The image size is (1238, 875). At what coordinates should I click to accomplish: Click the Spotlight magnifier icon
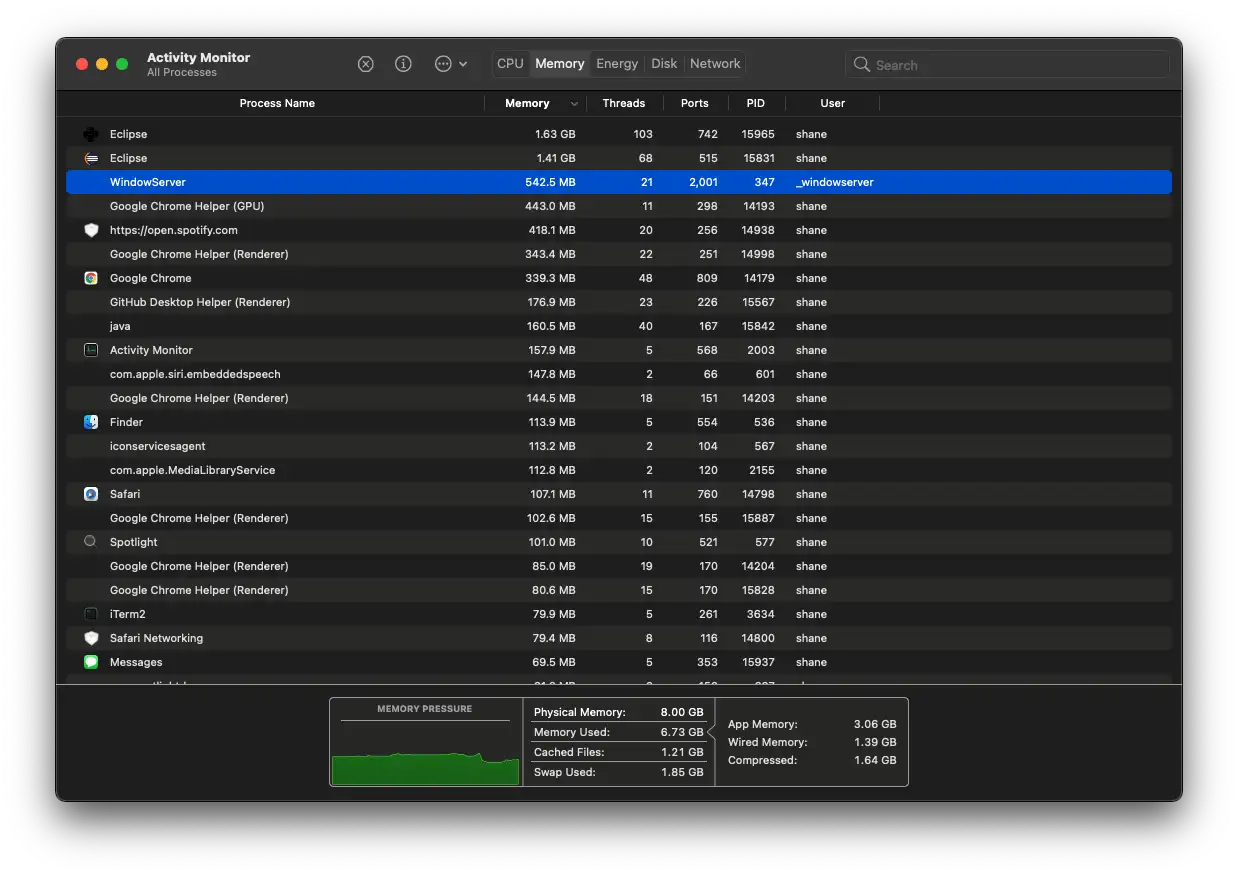pyautogui.click(x=91, y=542)
